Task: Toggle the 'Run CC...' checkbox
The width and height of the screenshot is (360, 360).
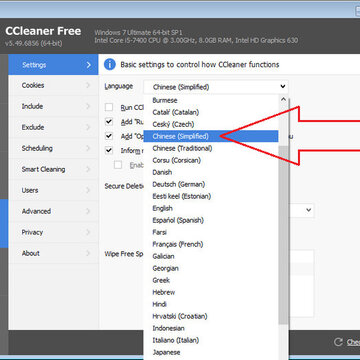Action: click(x=109, y=107)
